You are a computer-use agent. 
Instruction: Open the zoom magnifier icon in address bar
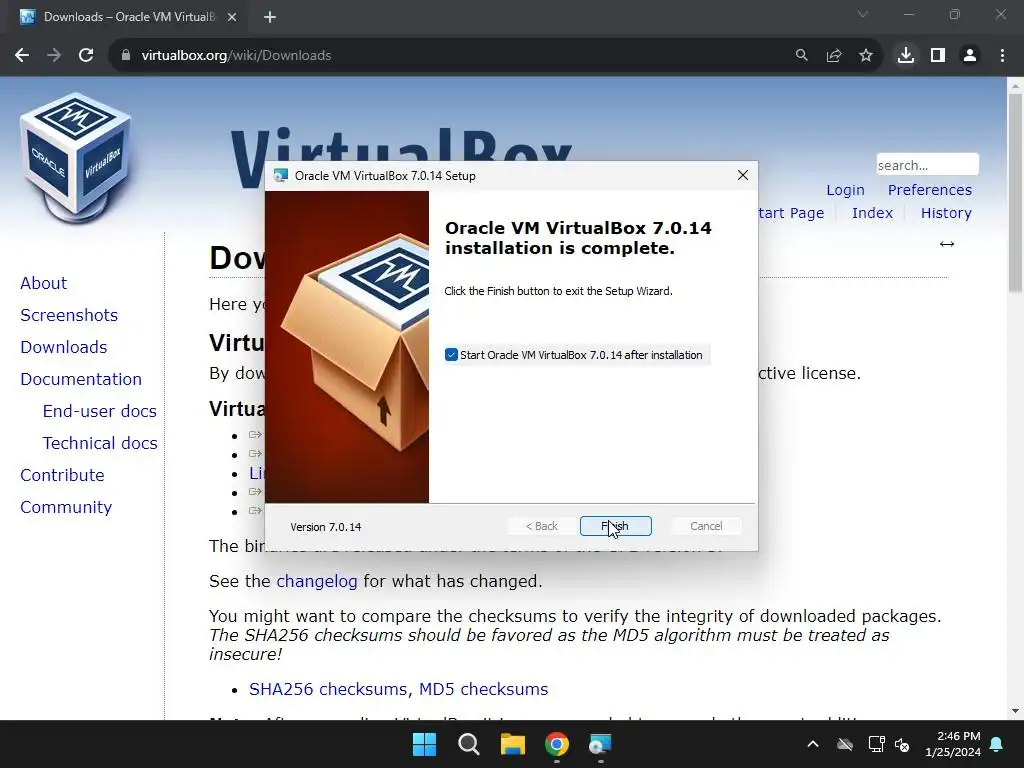(801, 56)
